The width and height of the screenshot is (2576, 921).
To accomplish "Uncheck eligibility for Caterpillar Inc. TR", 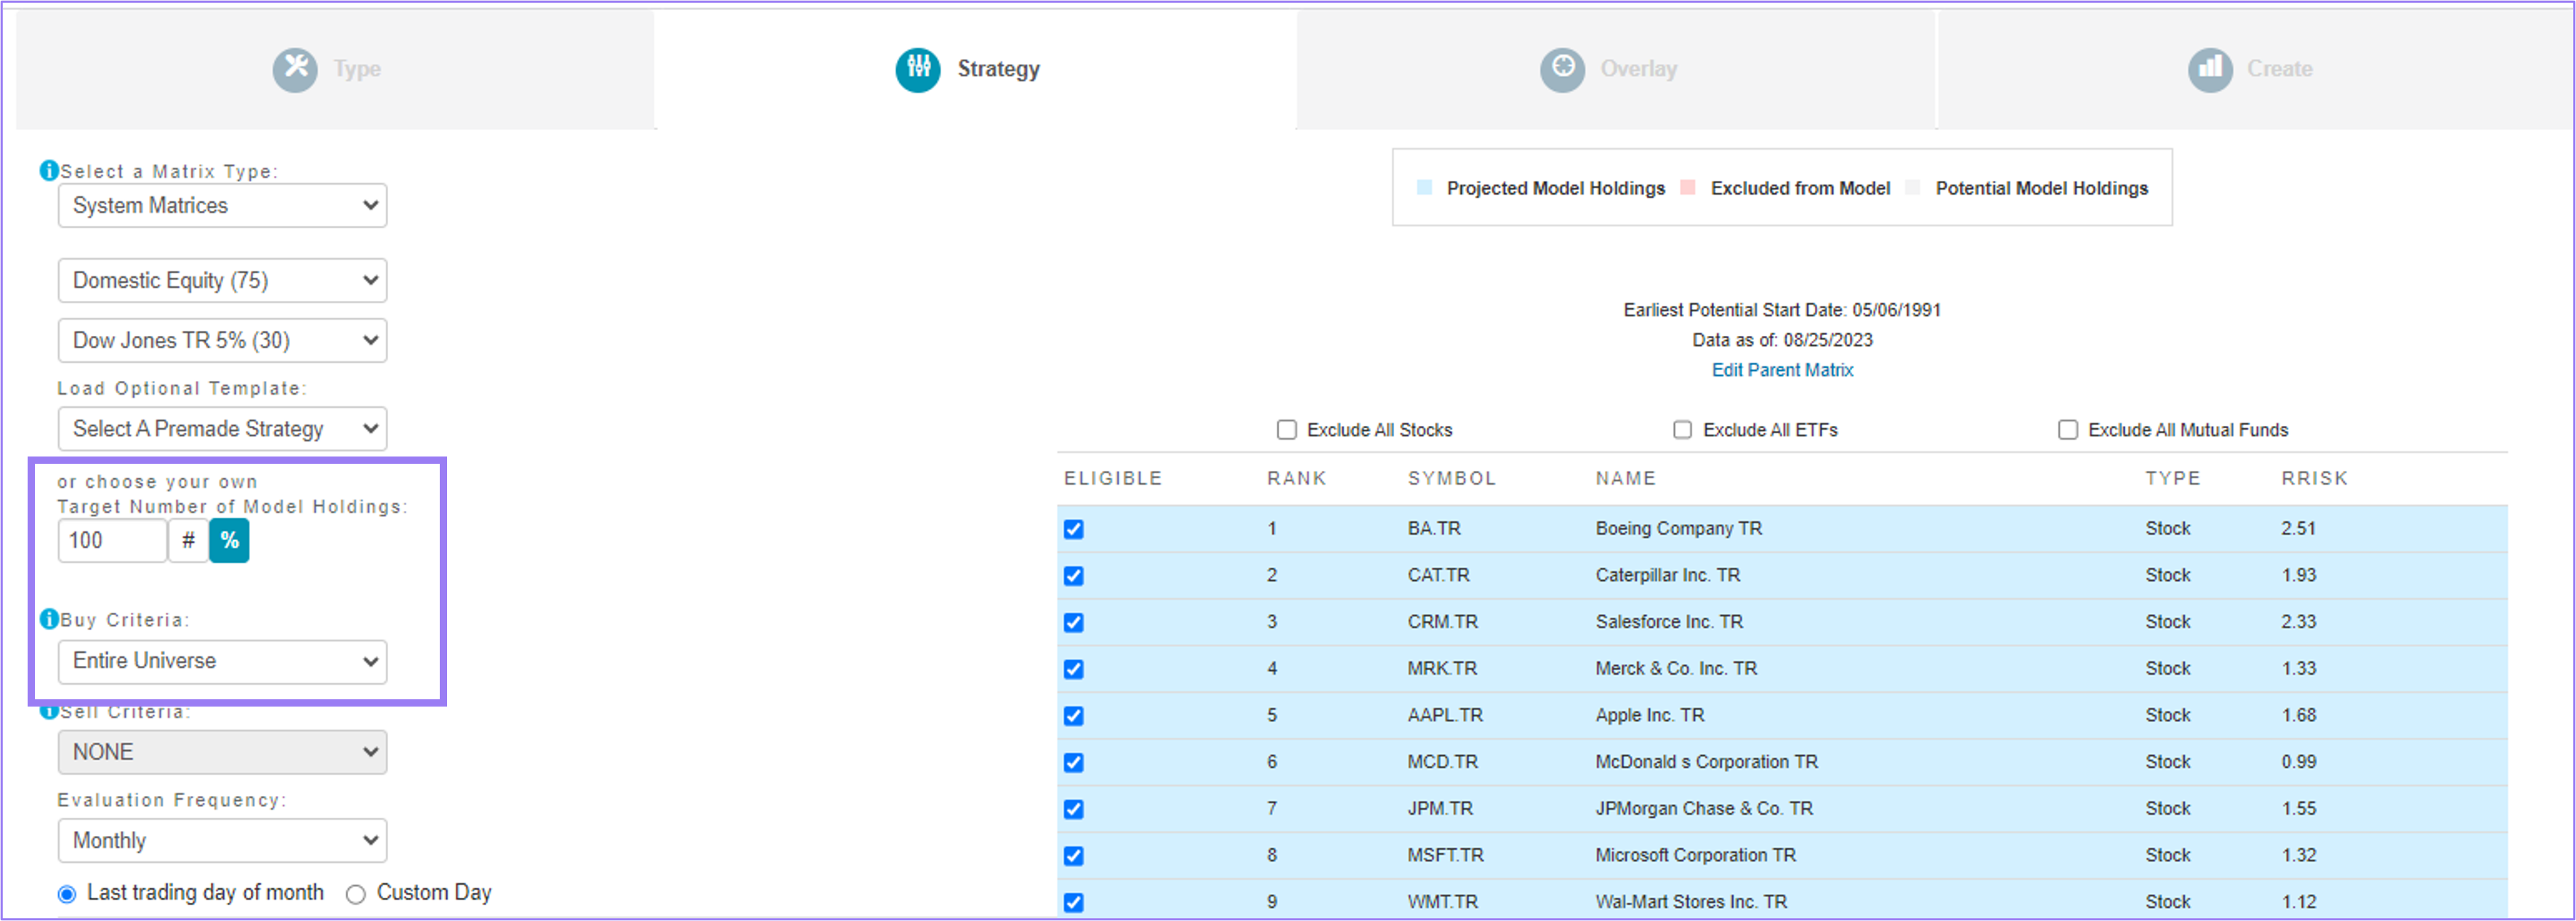I will [1074, 576].
